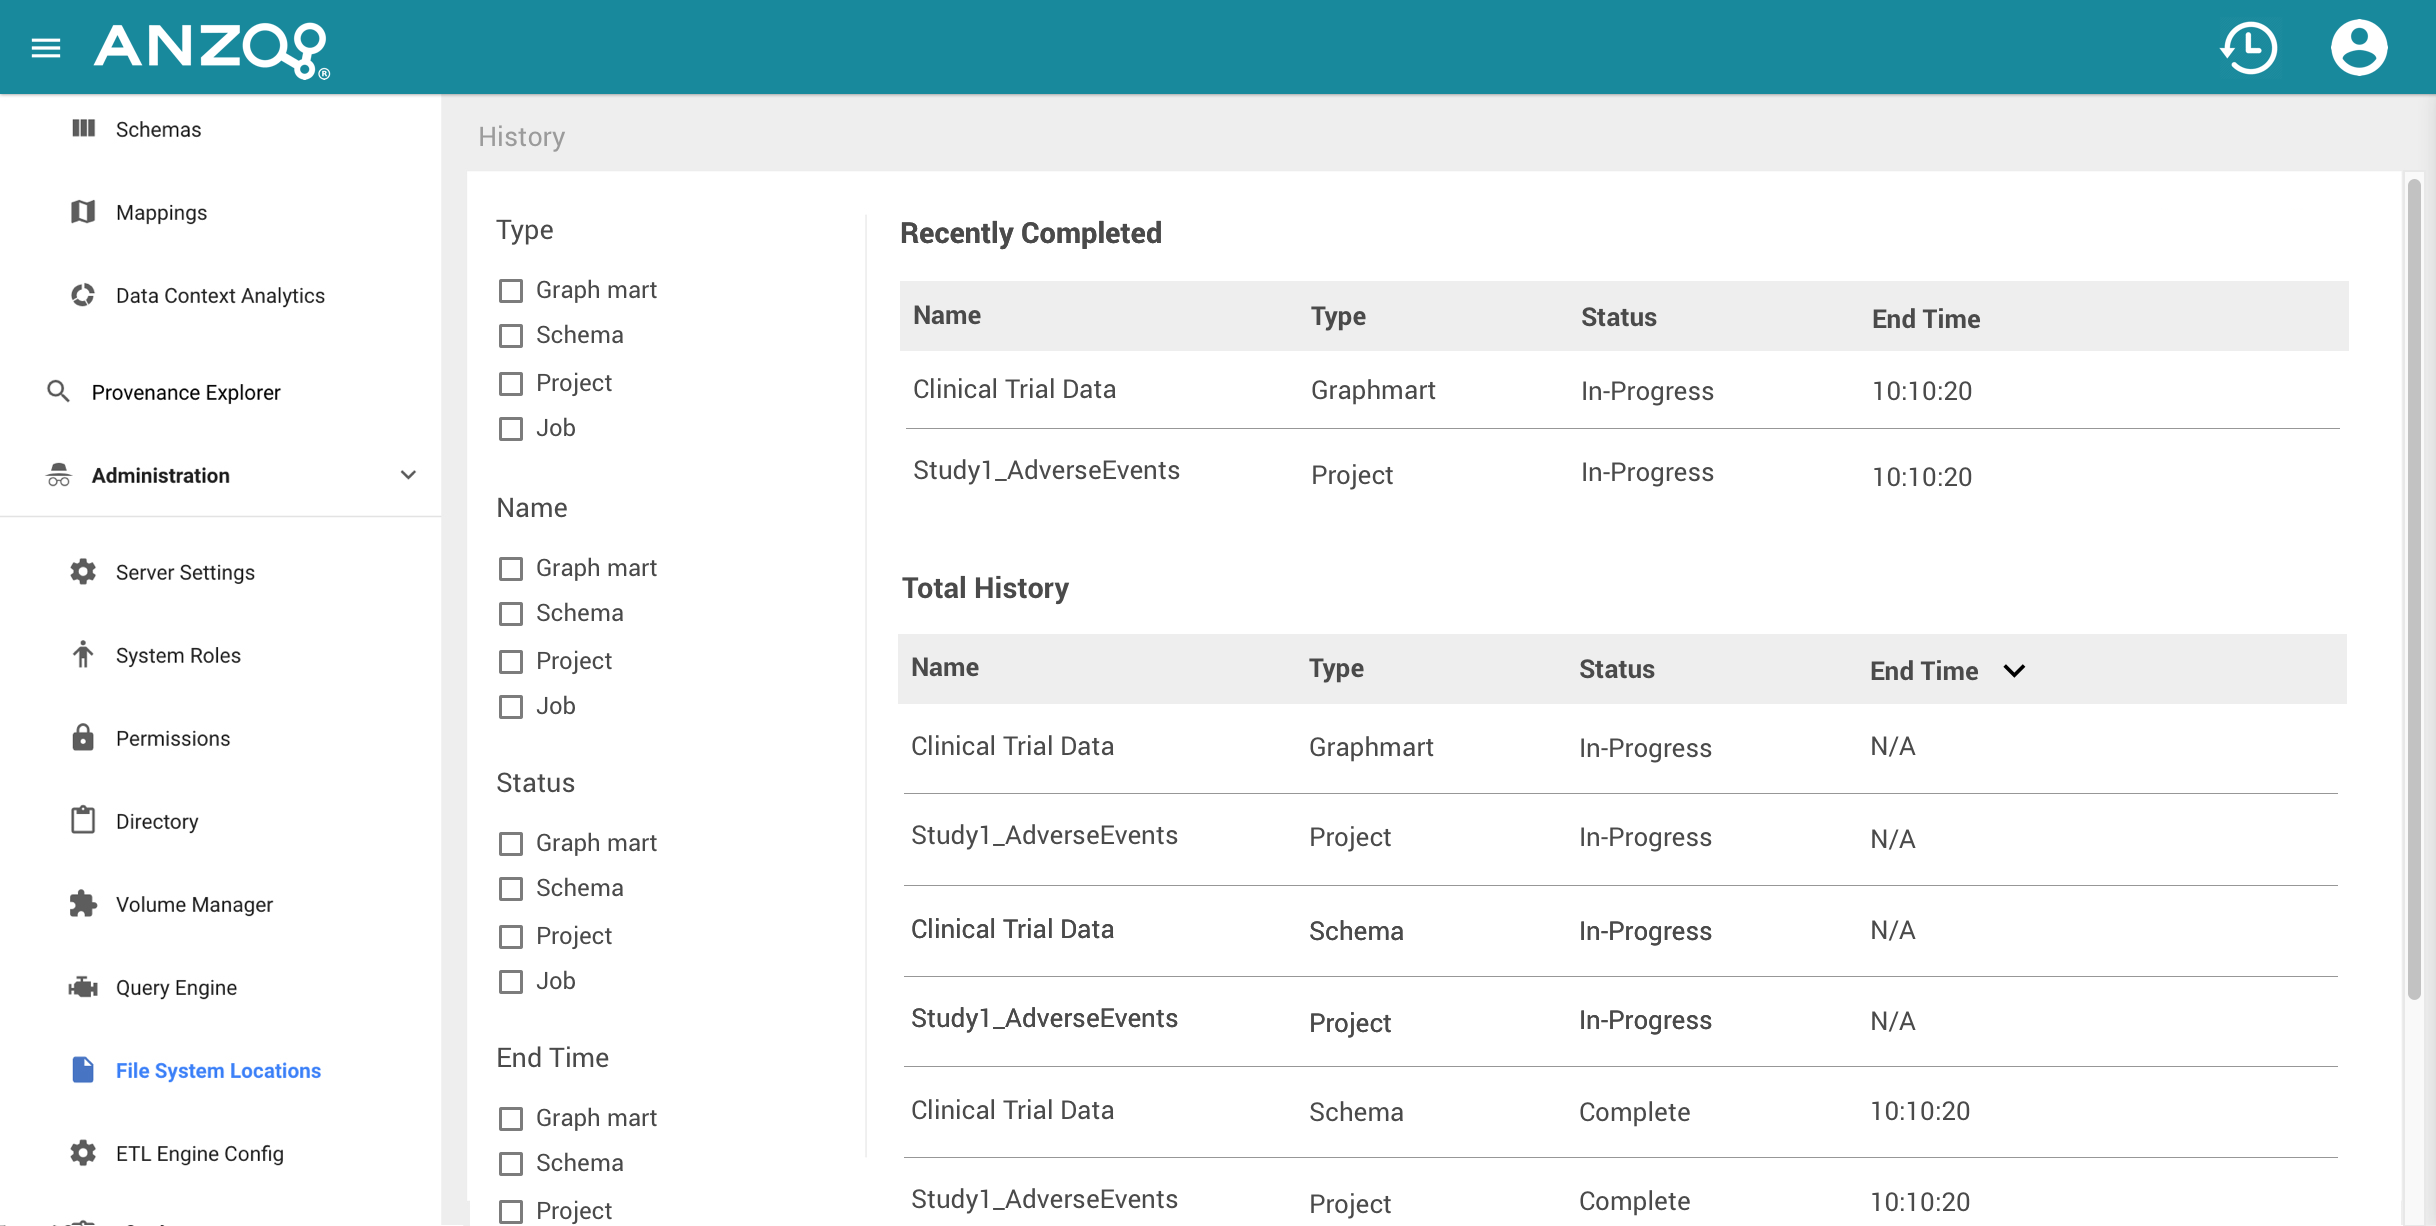The width and height of the screenshot is (2436, 1226).
Task: Open Data Context Analytics menu item
Action: [220, 295]
